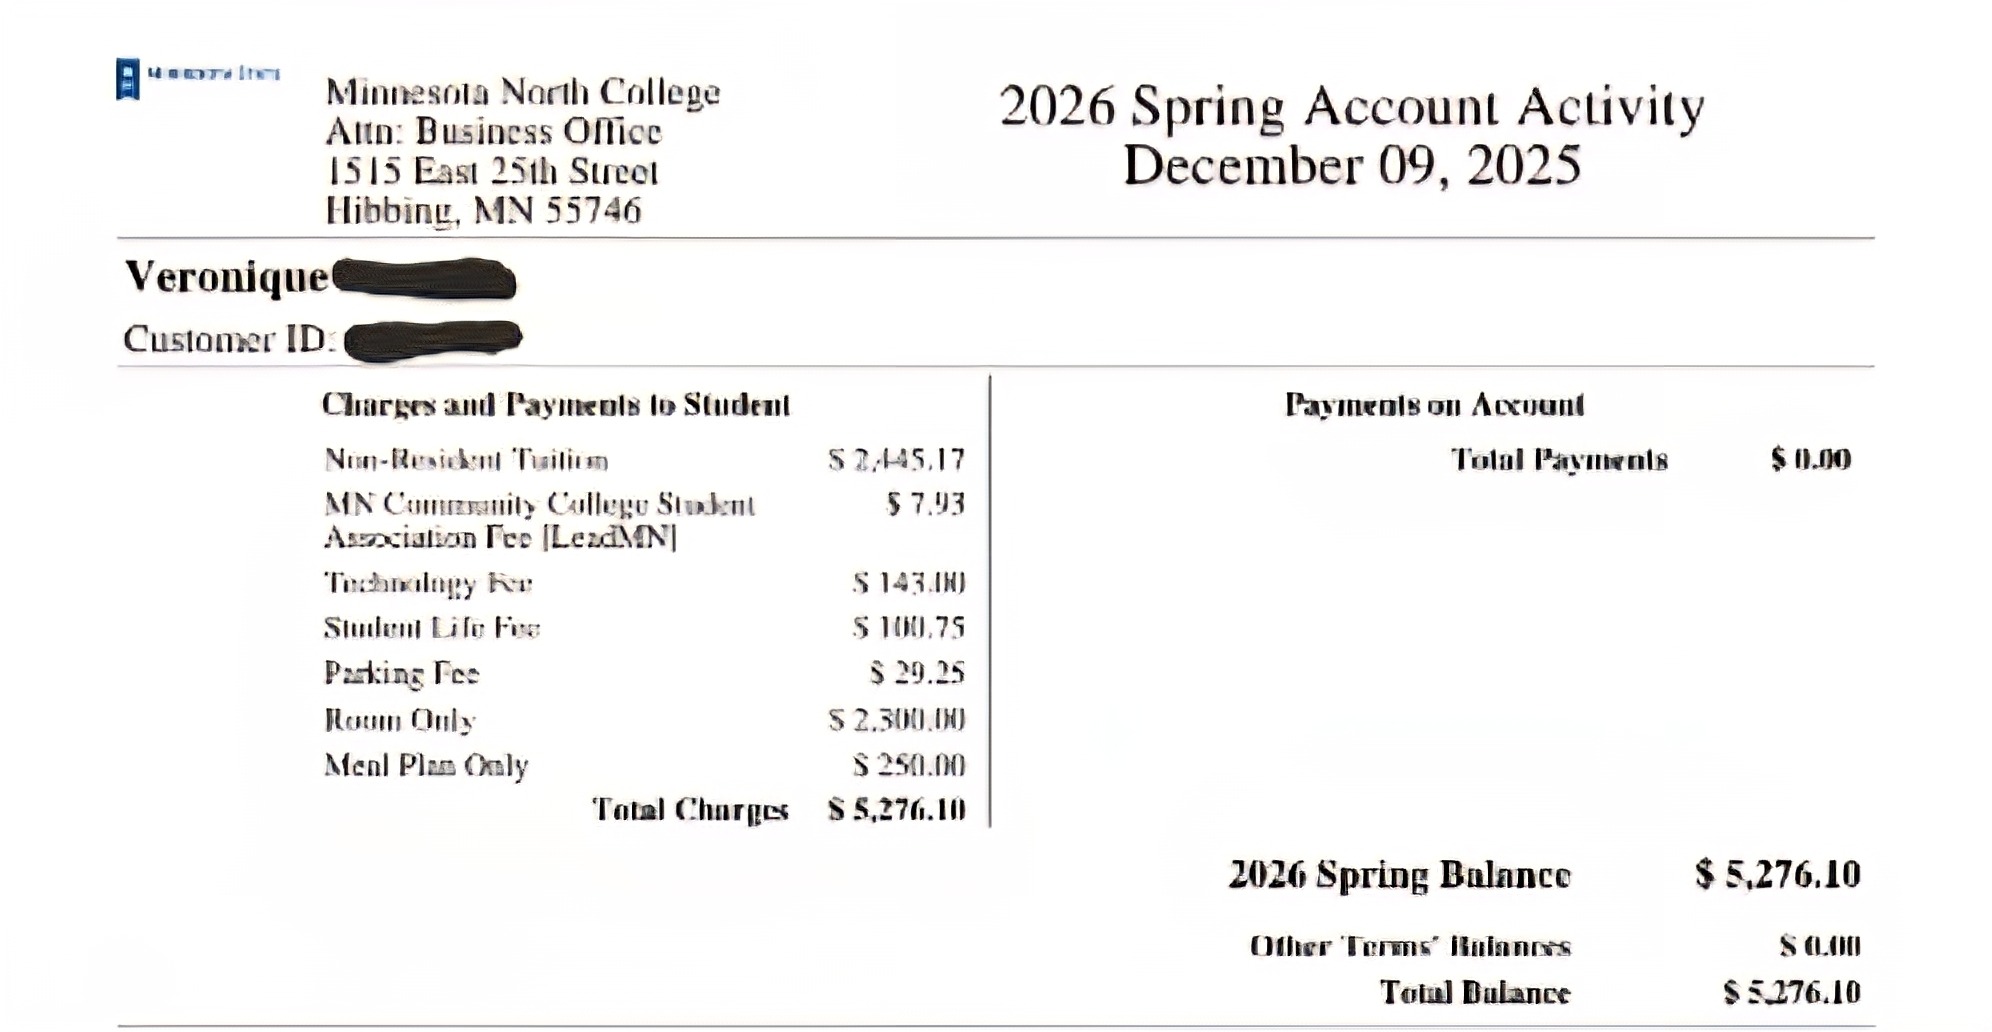
Task: Click the Hibbing, MN 55746 address line
Action: point(483,211)
